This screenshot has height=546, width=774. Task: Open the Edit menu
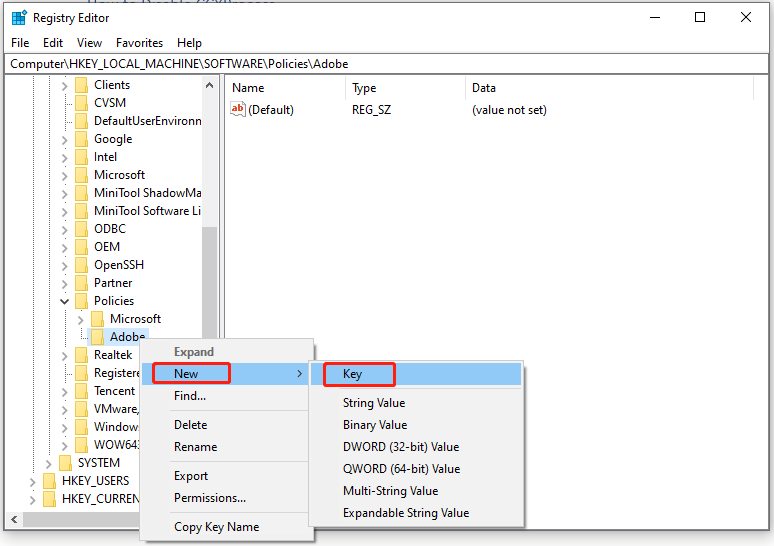pos(53,43)
